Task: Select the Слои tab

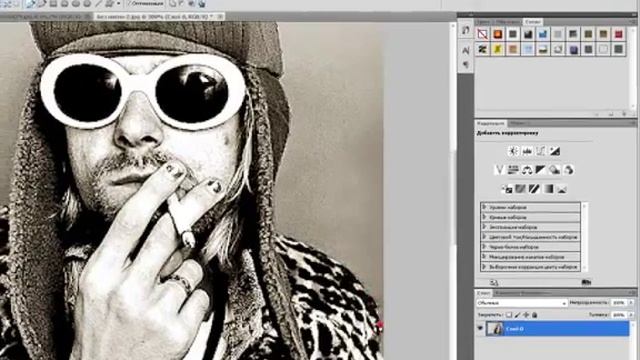Action: point(483,293)
